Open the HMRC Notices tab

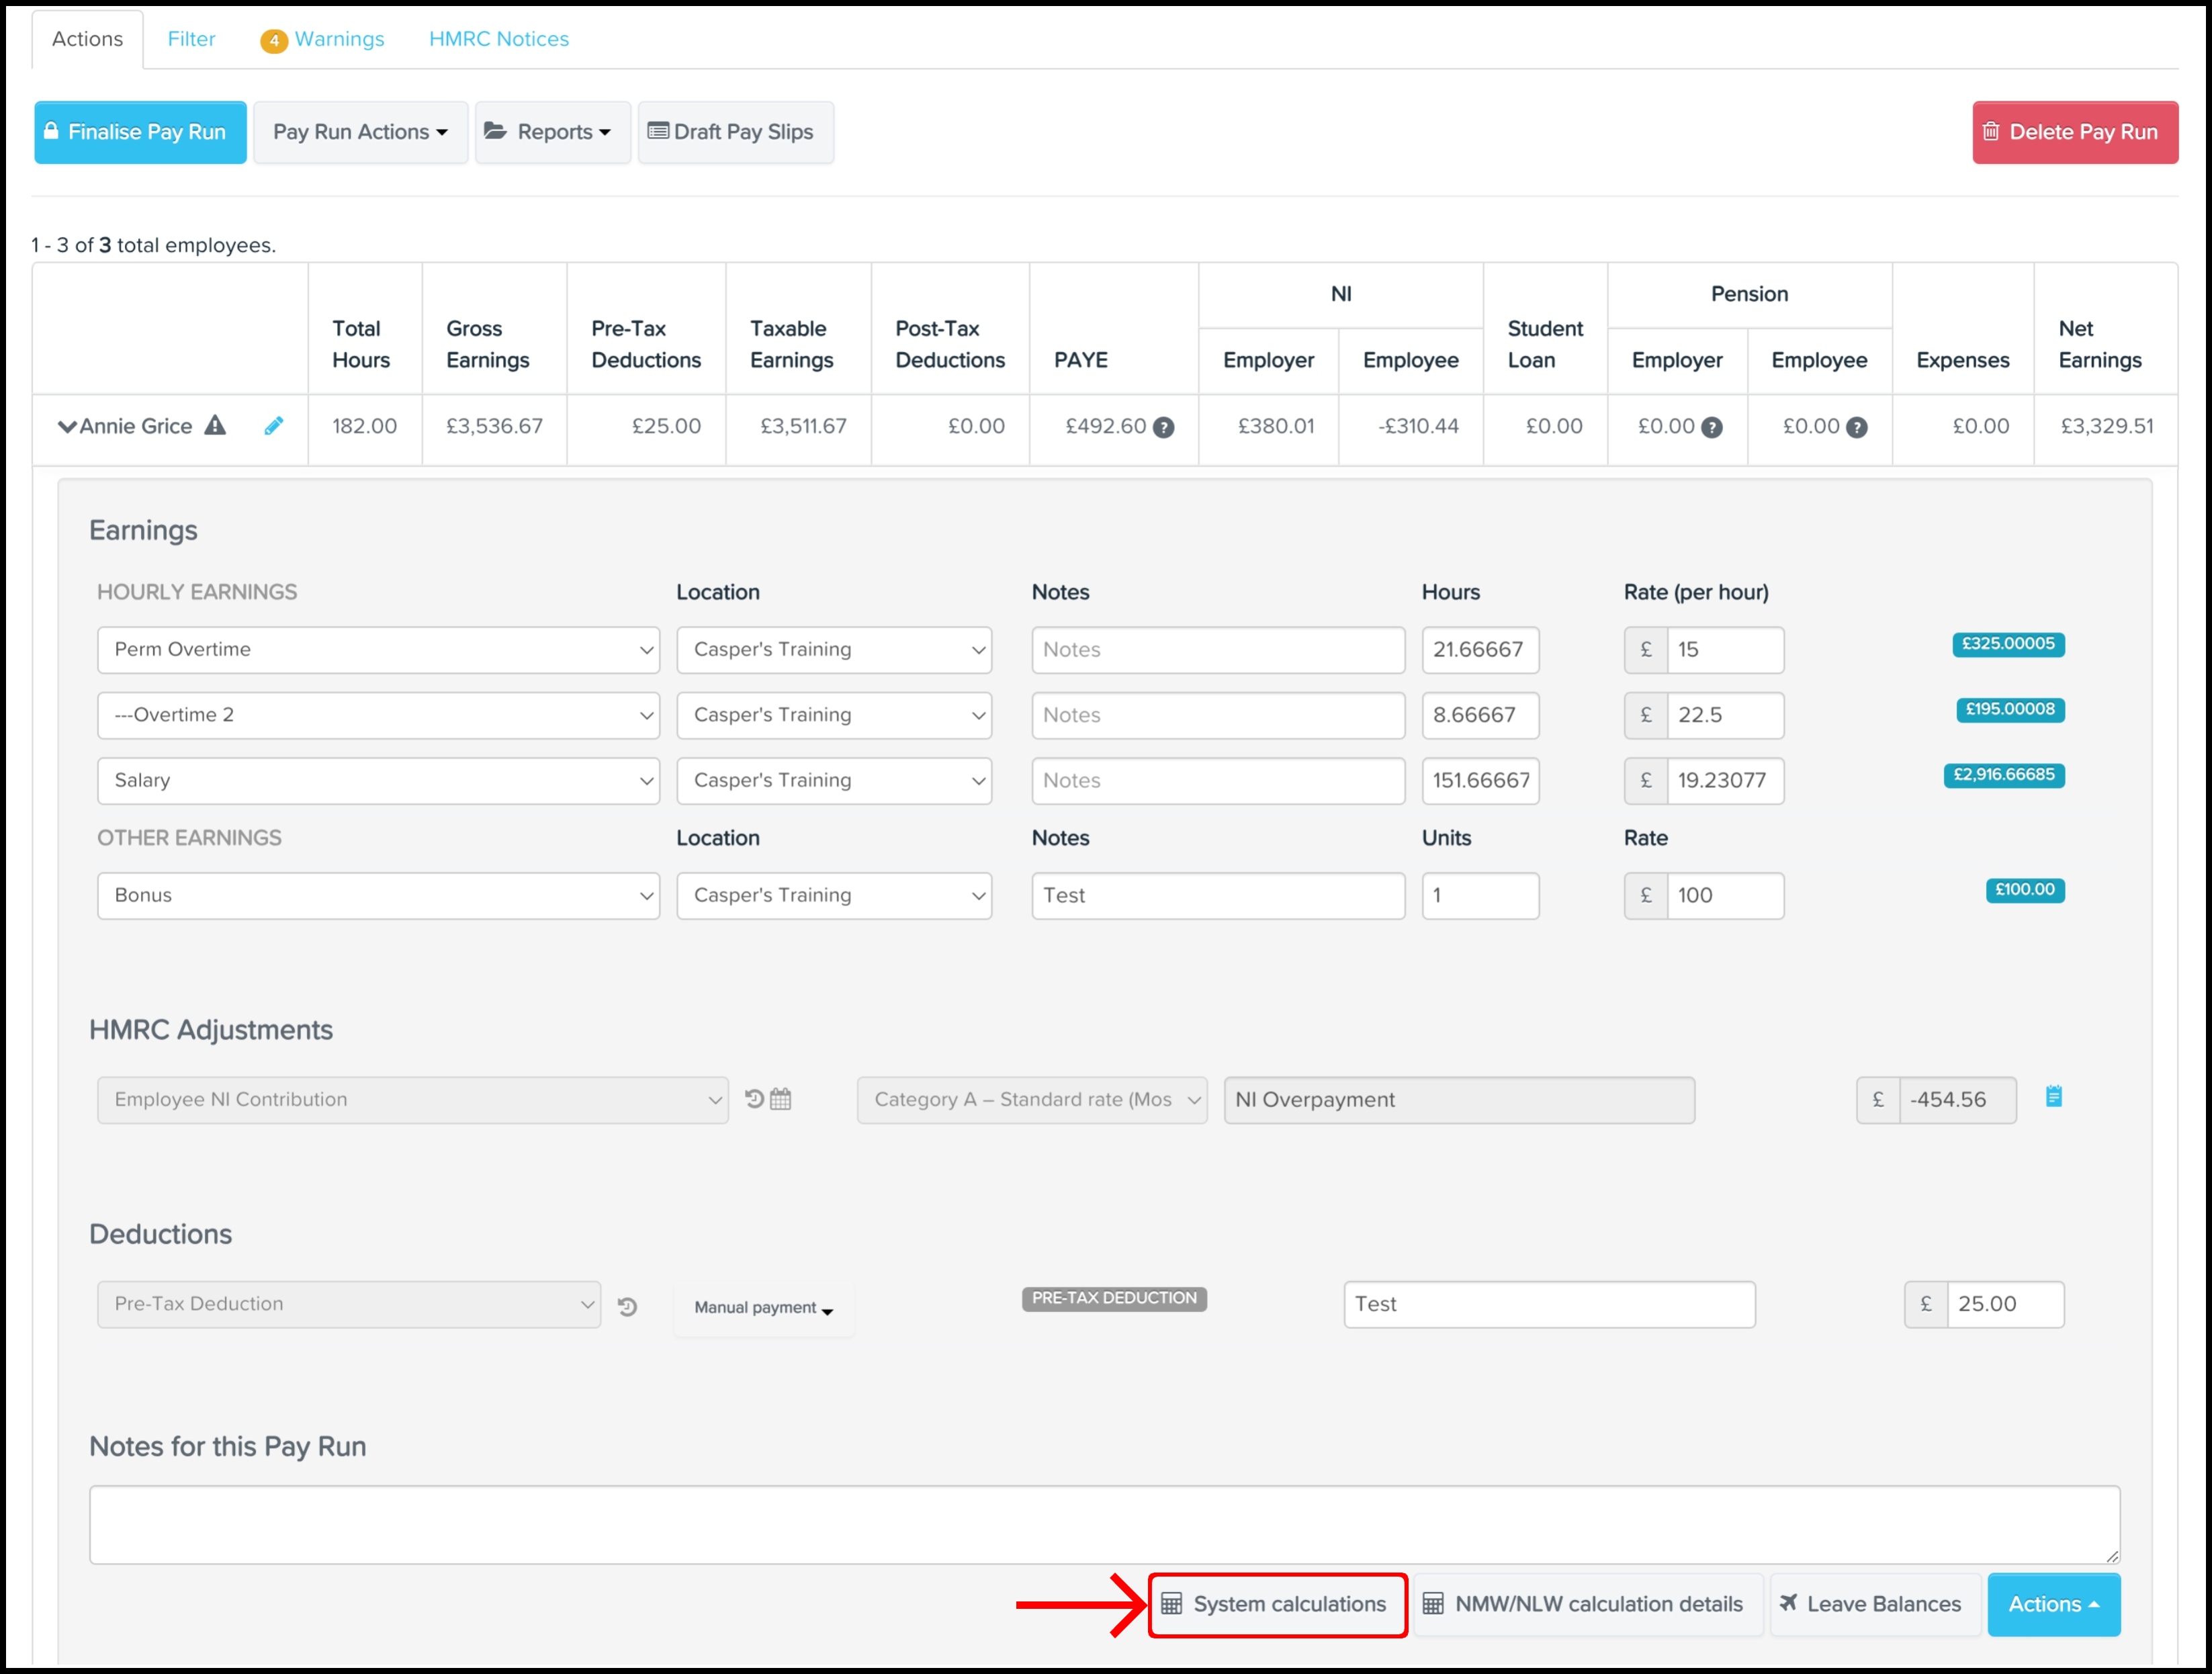pyautogui.click(x=498, y=39)
